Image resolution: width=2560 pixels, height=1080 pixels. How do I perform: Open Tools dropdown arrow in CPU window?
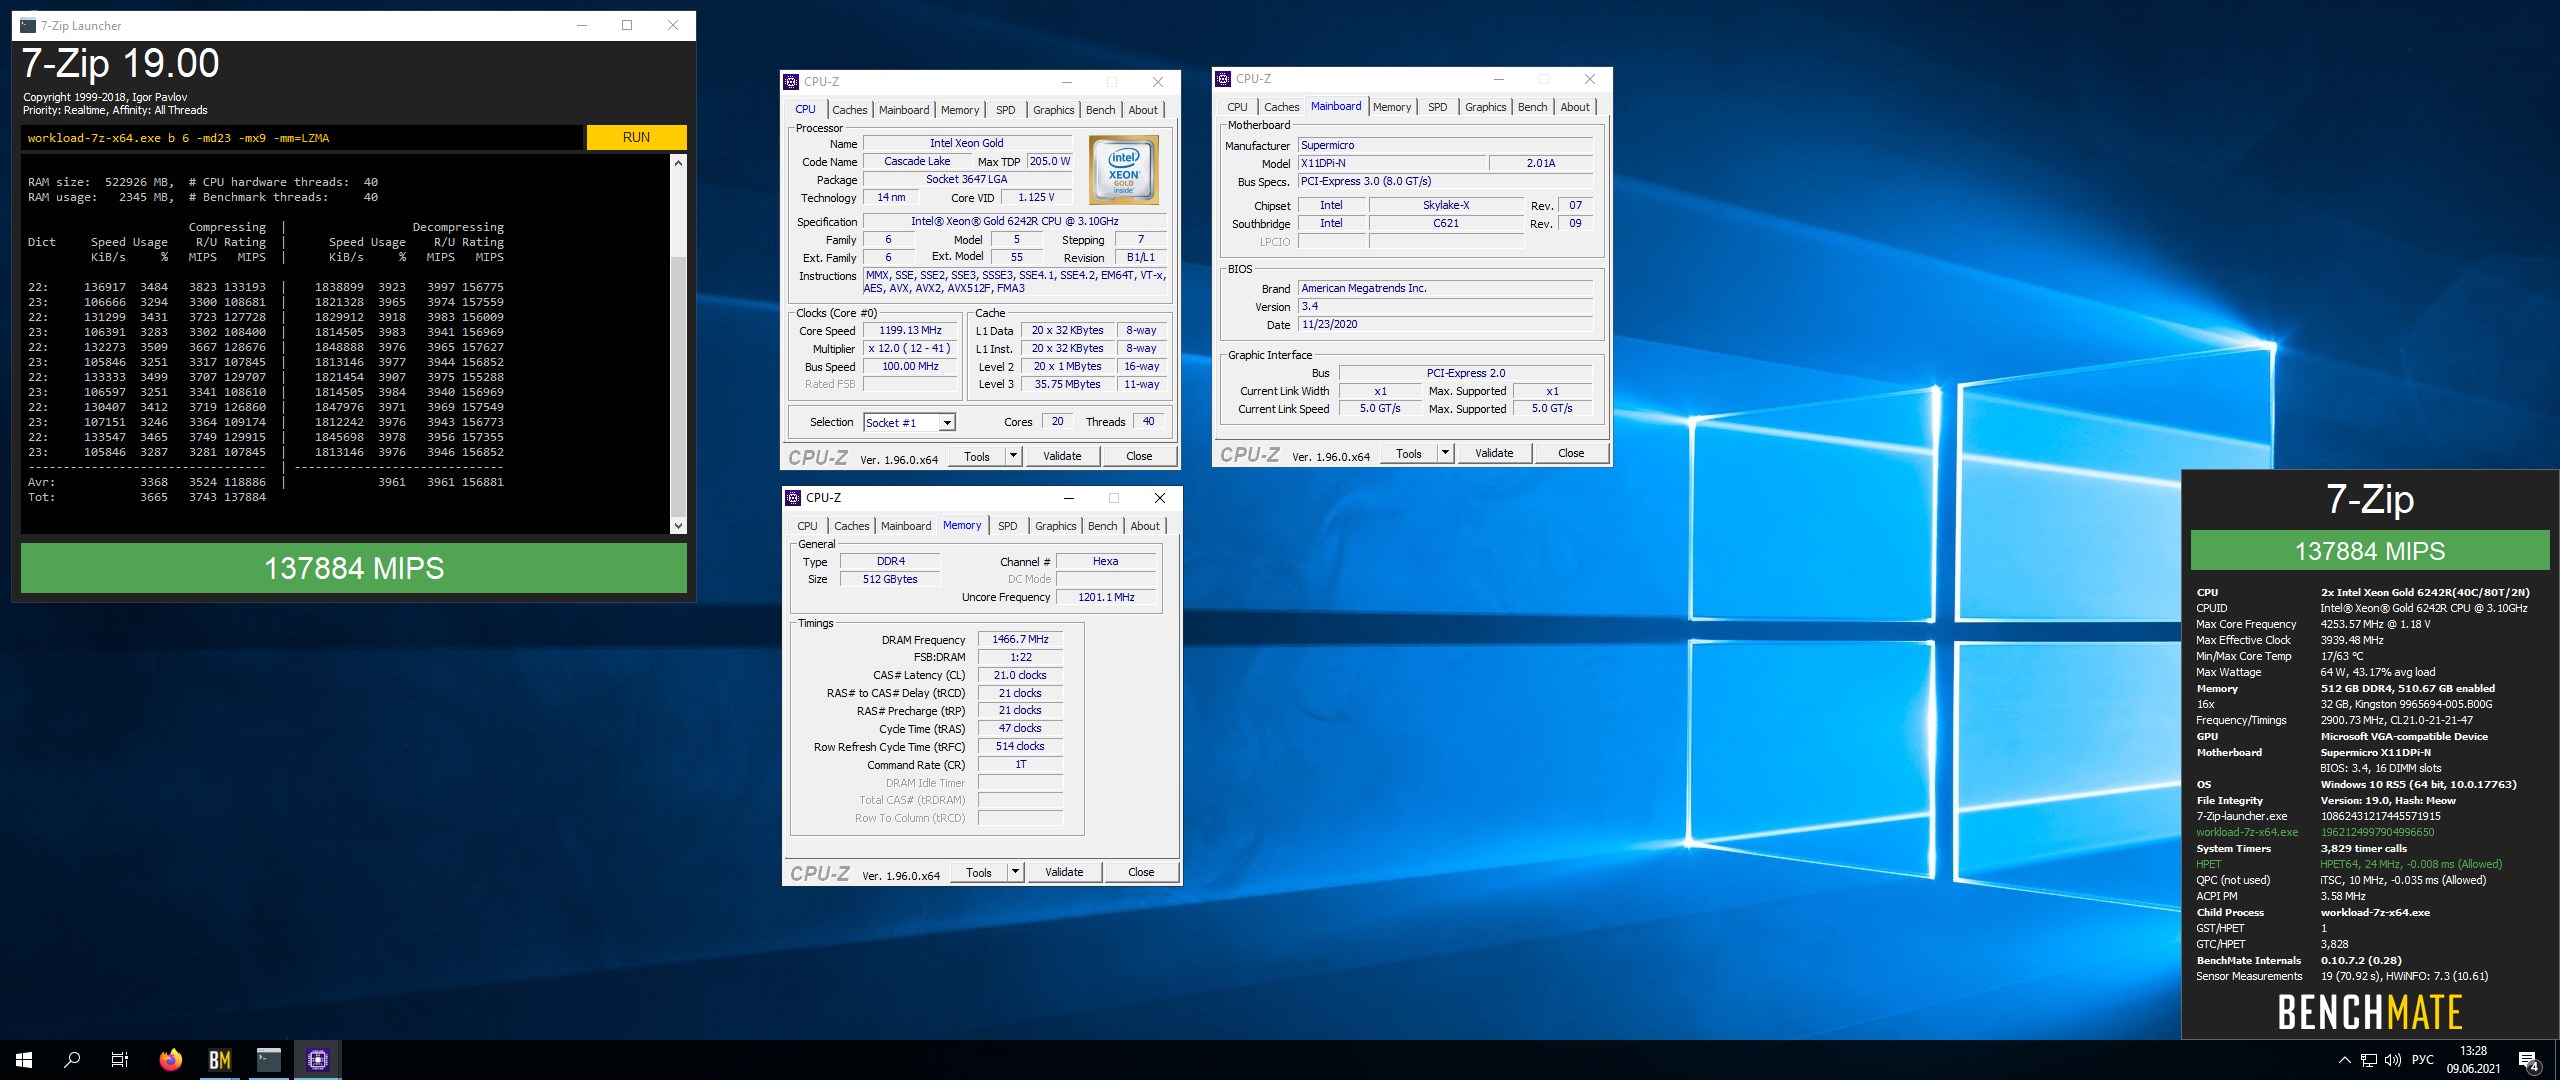coord(1013,456)
